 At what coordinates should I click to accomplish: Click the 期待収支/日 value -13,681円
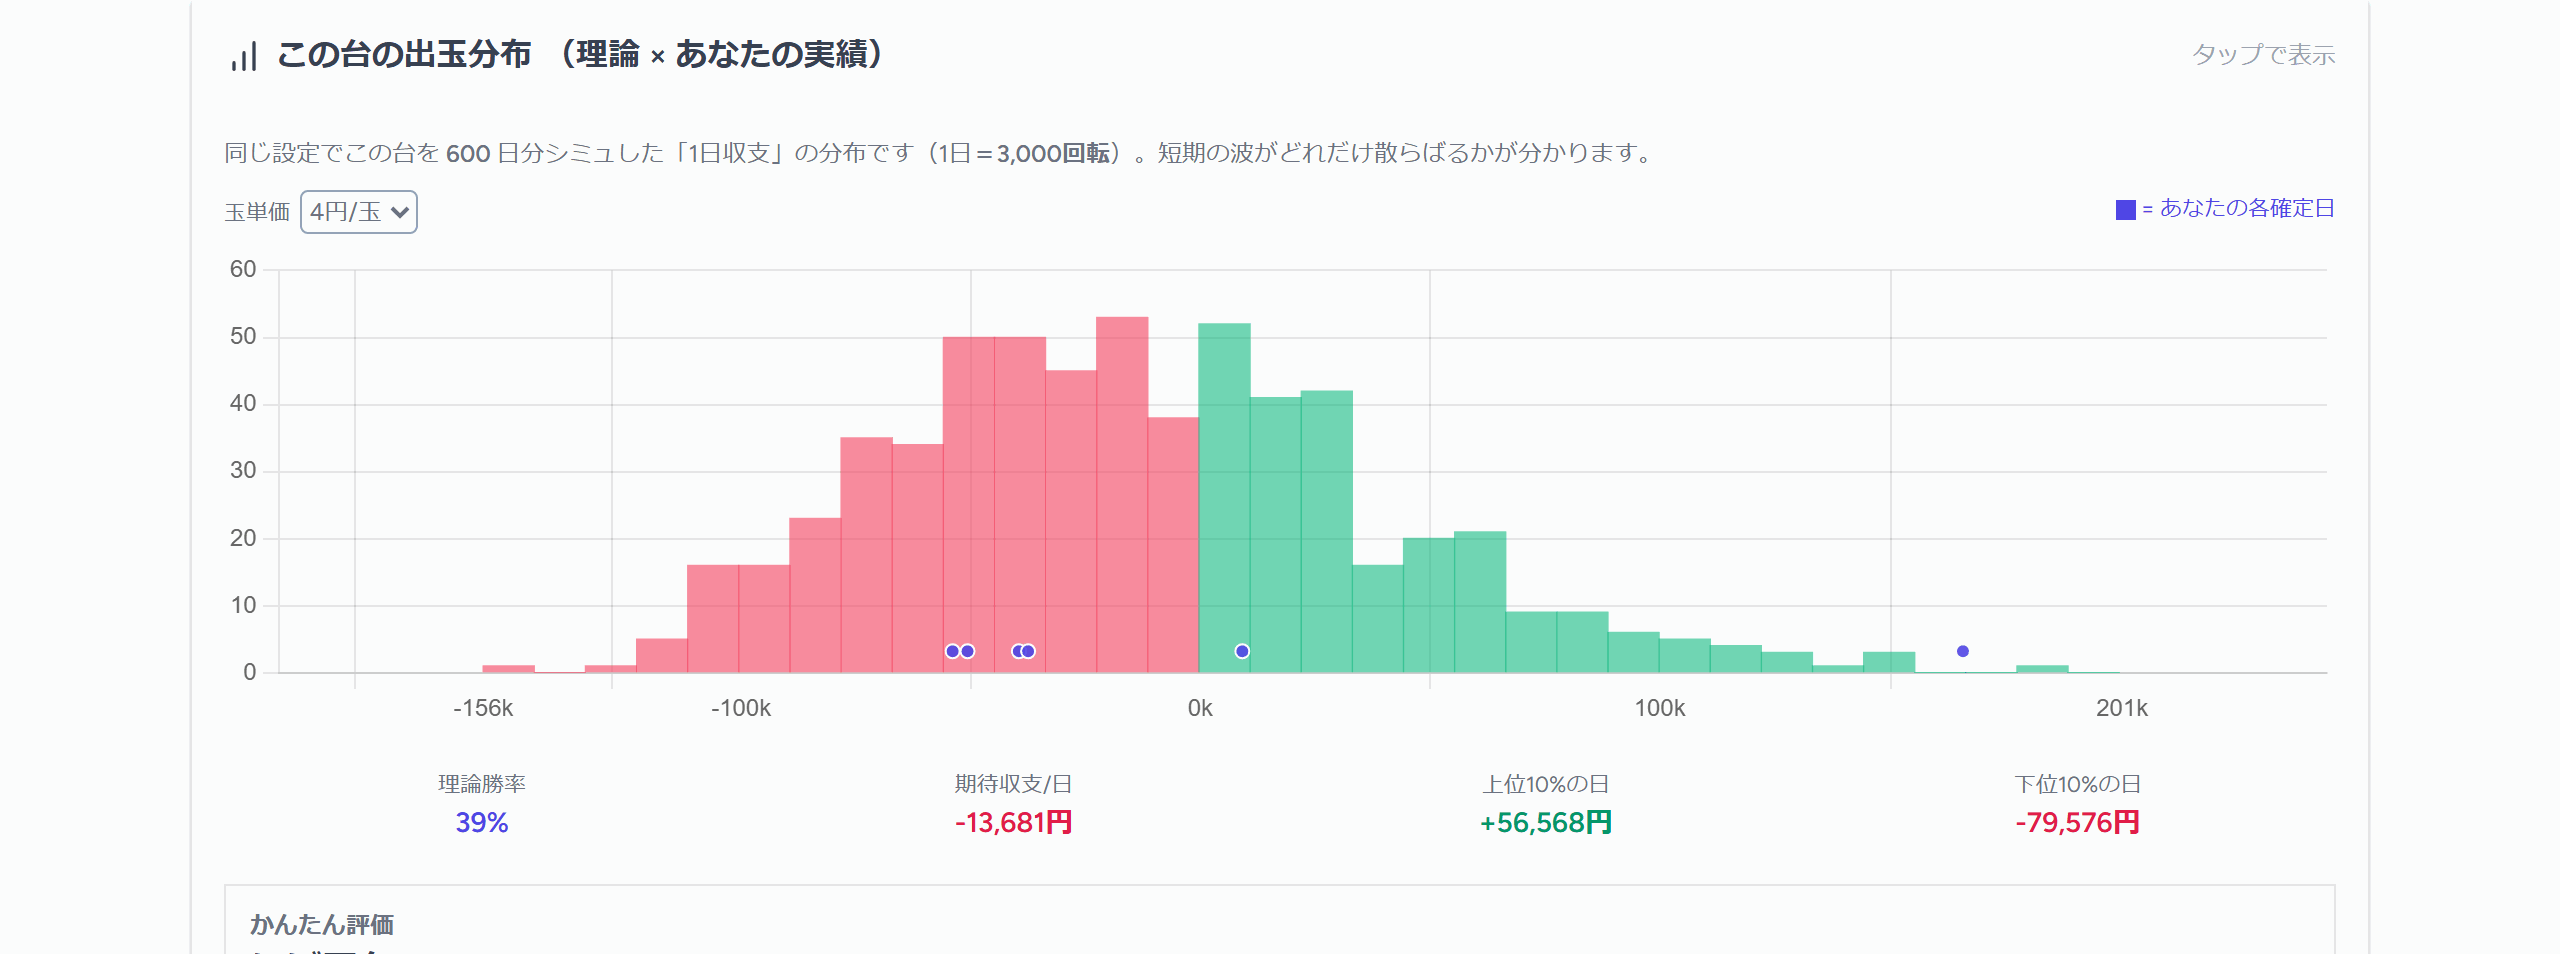pos(1013,822)
